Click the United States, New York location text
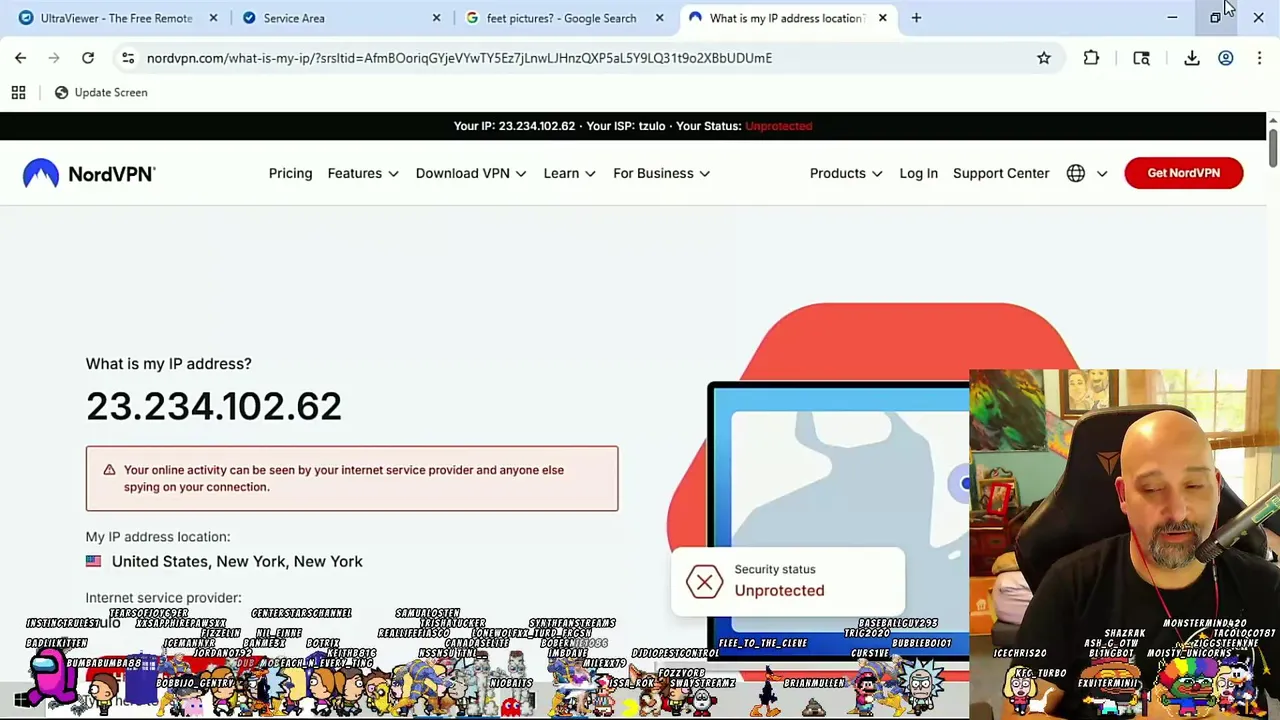The image size is (1280, 720). pyautogui.click(x=237, y=562)
